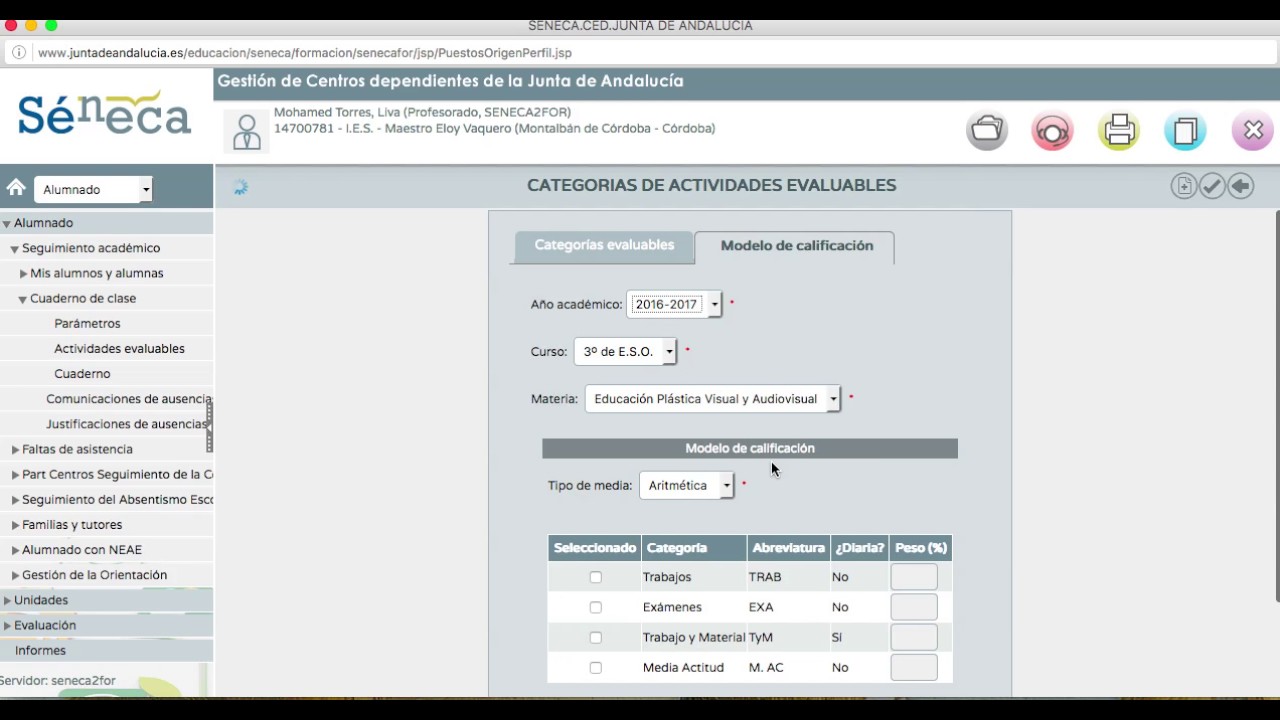
Task: Expand Part Centros Seguimiento node
Action: [15, 474]
